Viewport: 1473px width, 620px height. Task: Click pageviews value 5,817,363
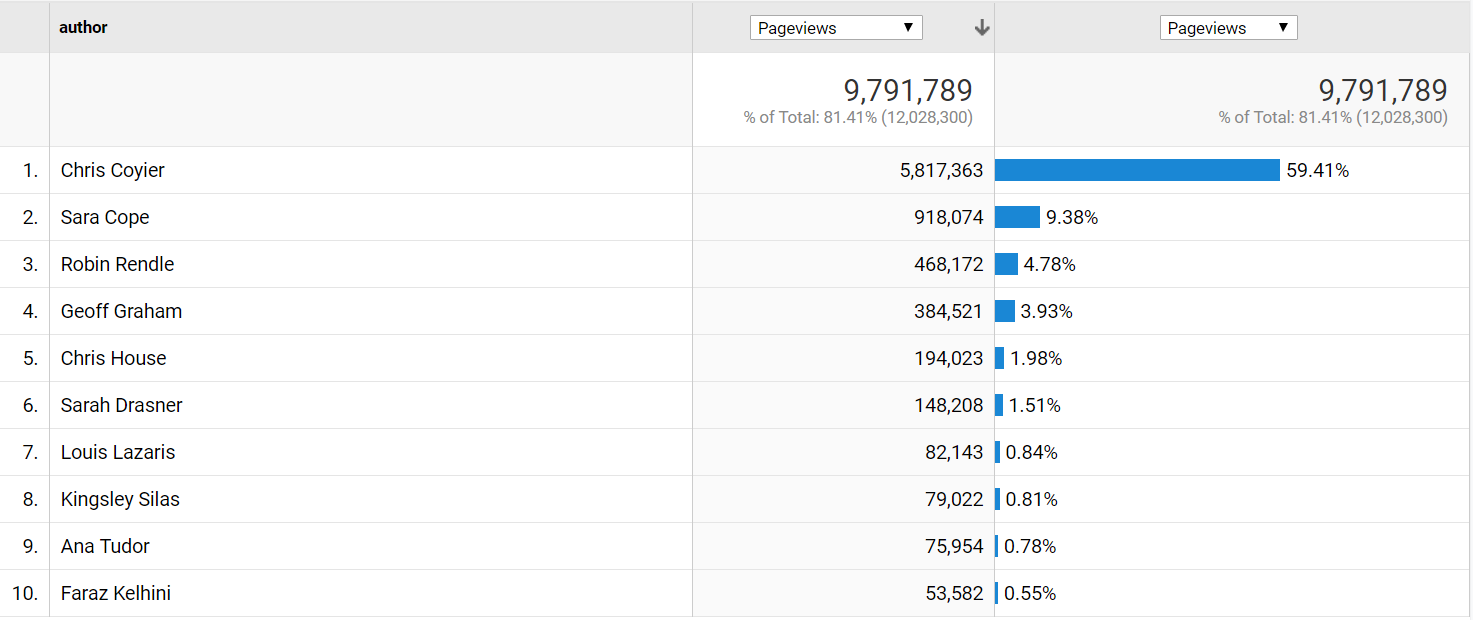pos(941,170)
